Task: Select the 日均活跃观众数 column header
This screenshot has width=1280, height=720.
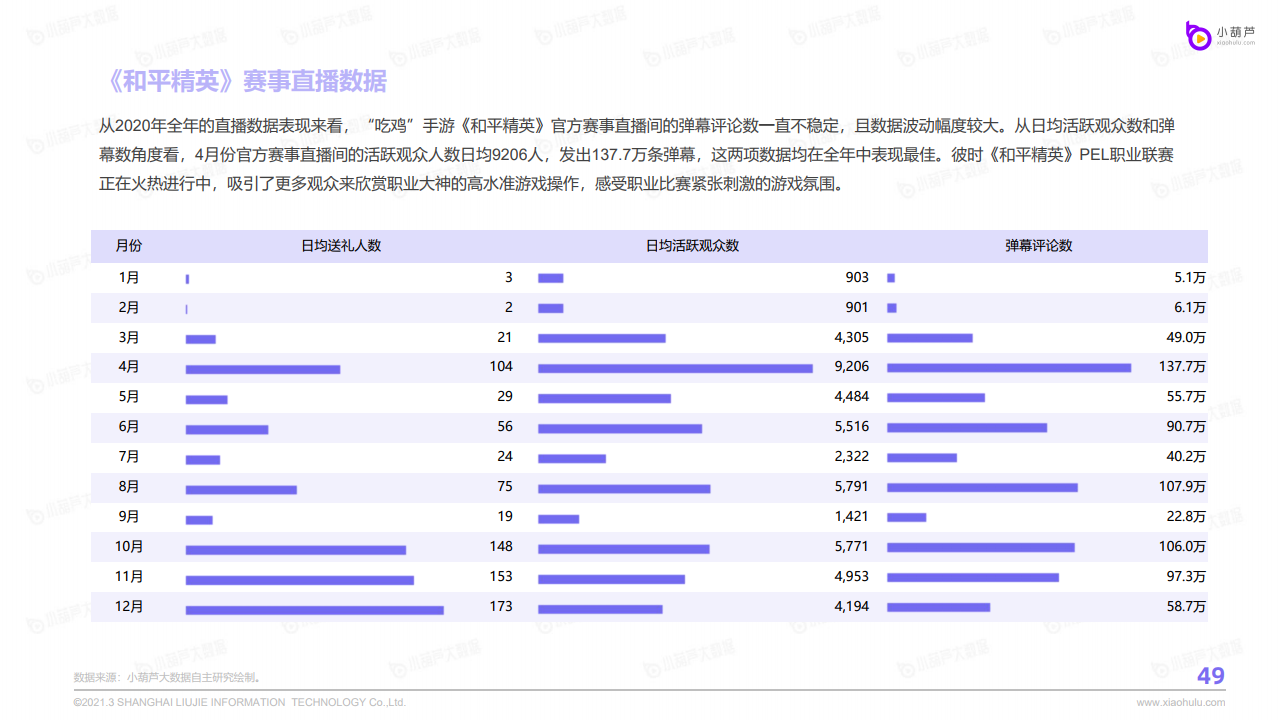Action: [x=692, y=246]
